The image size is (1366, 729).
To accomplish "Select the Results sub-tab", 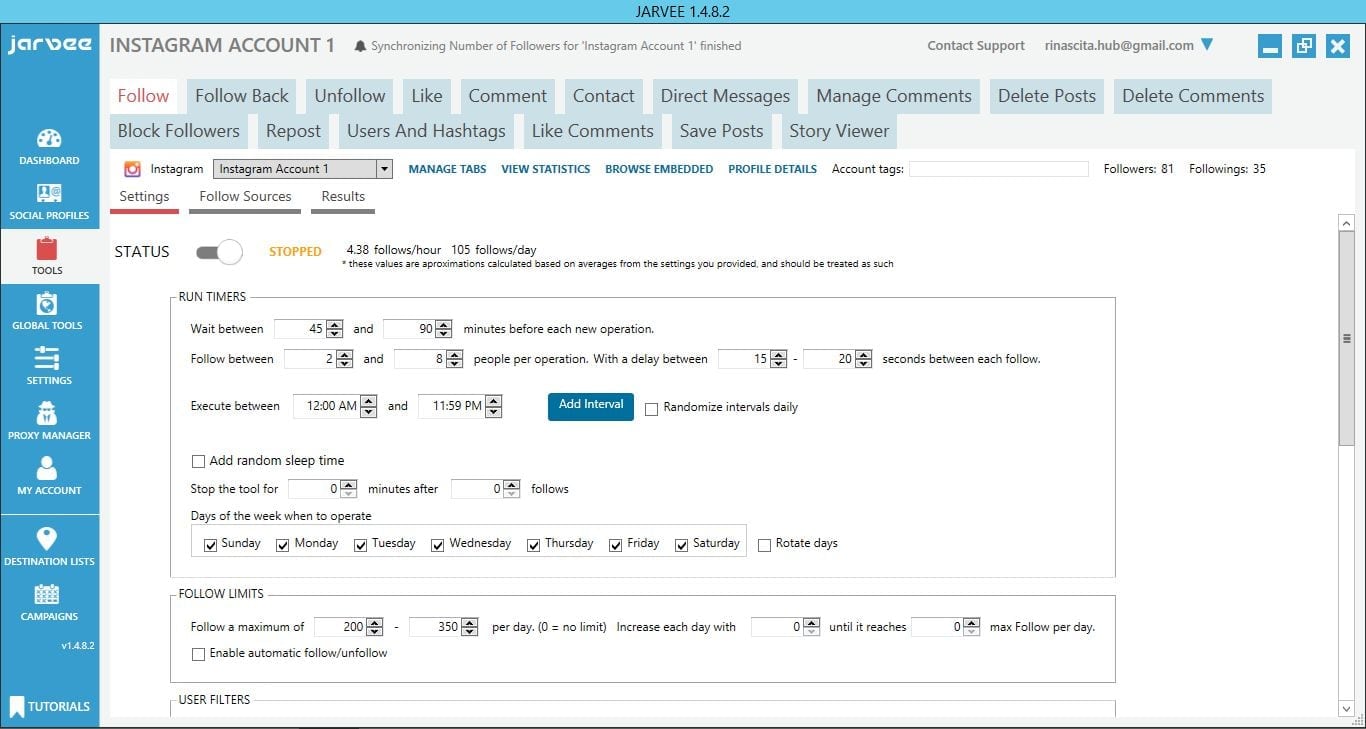I will 343,197.
